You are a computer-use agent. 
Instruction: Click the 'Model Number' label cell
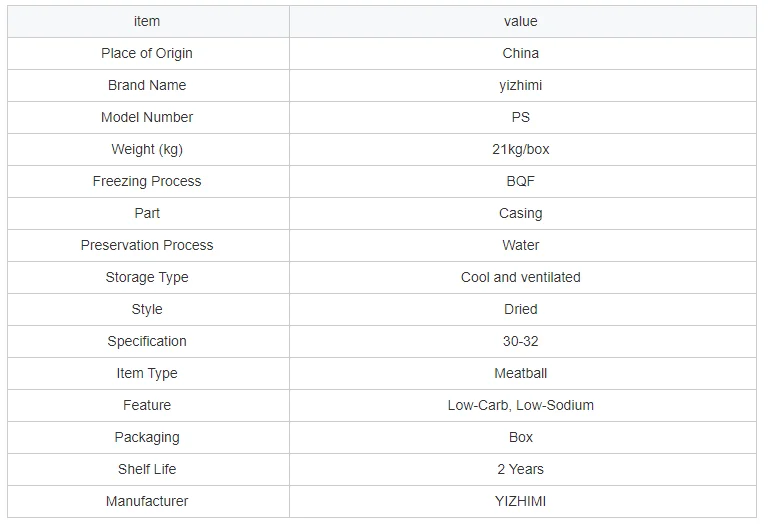[x=147, y=117]
